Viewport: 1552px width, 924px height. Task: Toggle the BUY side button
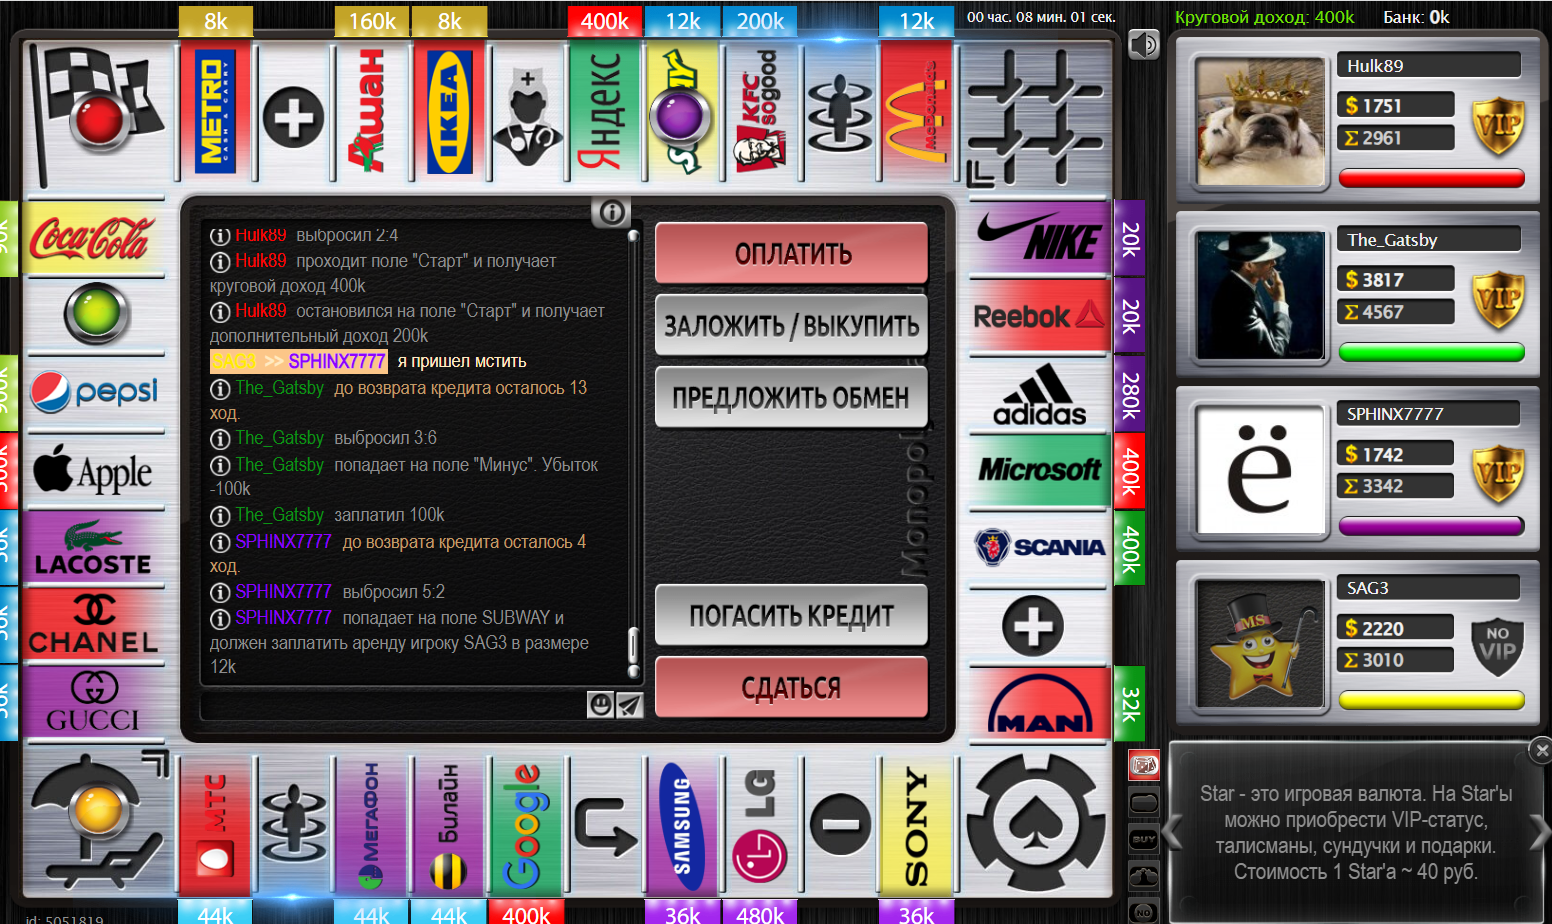coord(1144,839)
